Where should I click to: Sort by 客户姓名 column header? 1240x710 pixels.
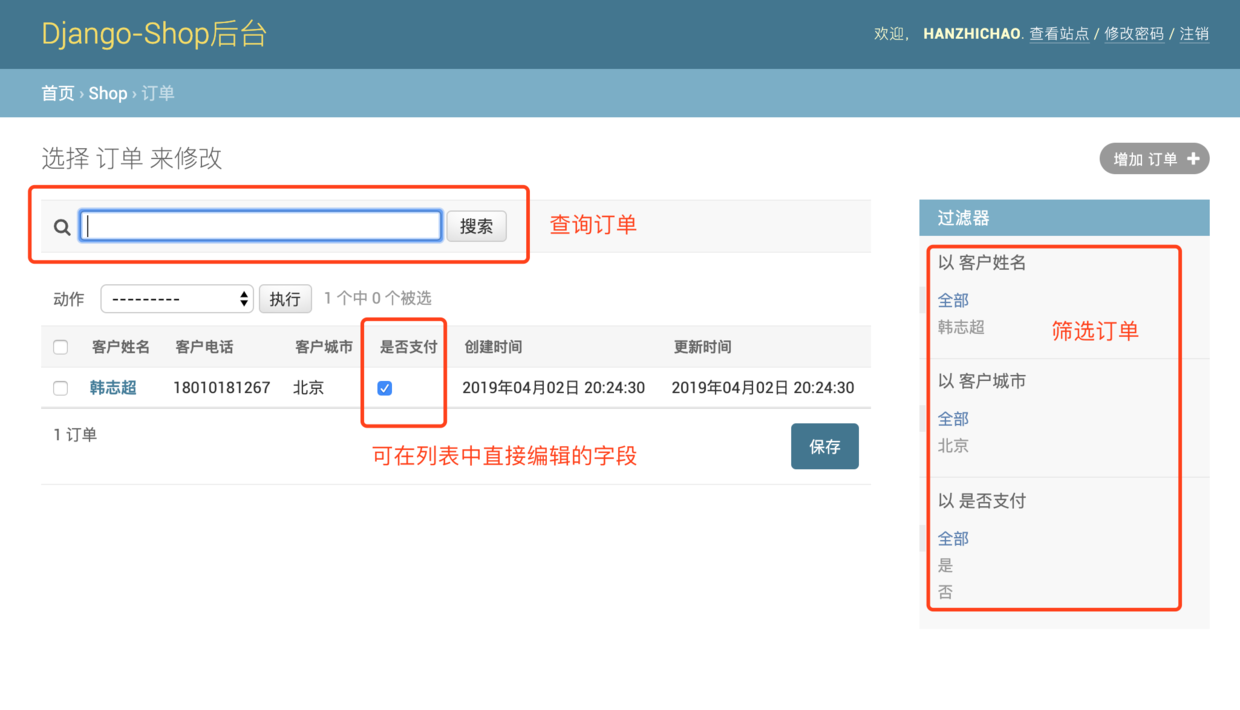[x=121, y=347]
